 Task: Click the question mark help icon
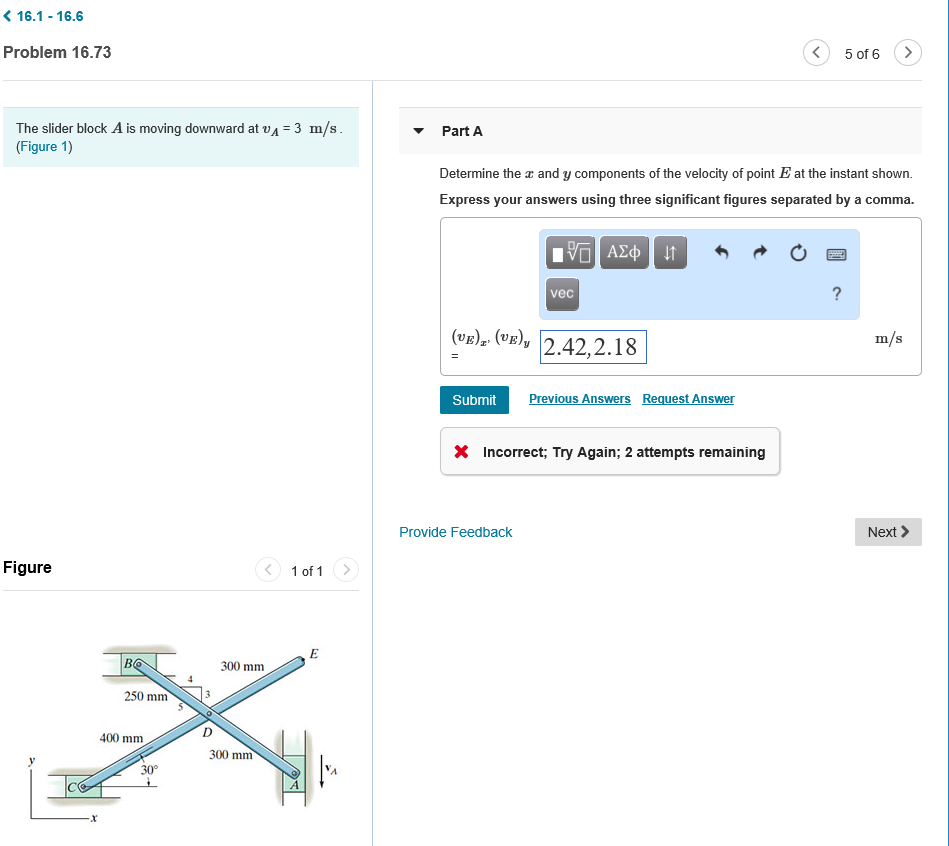[x=836, y=293]
